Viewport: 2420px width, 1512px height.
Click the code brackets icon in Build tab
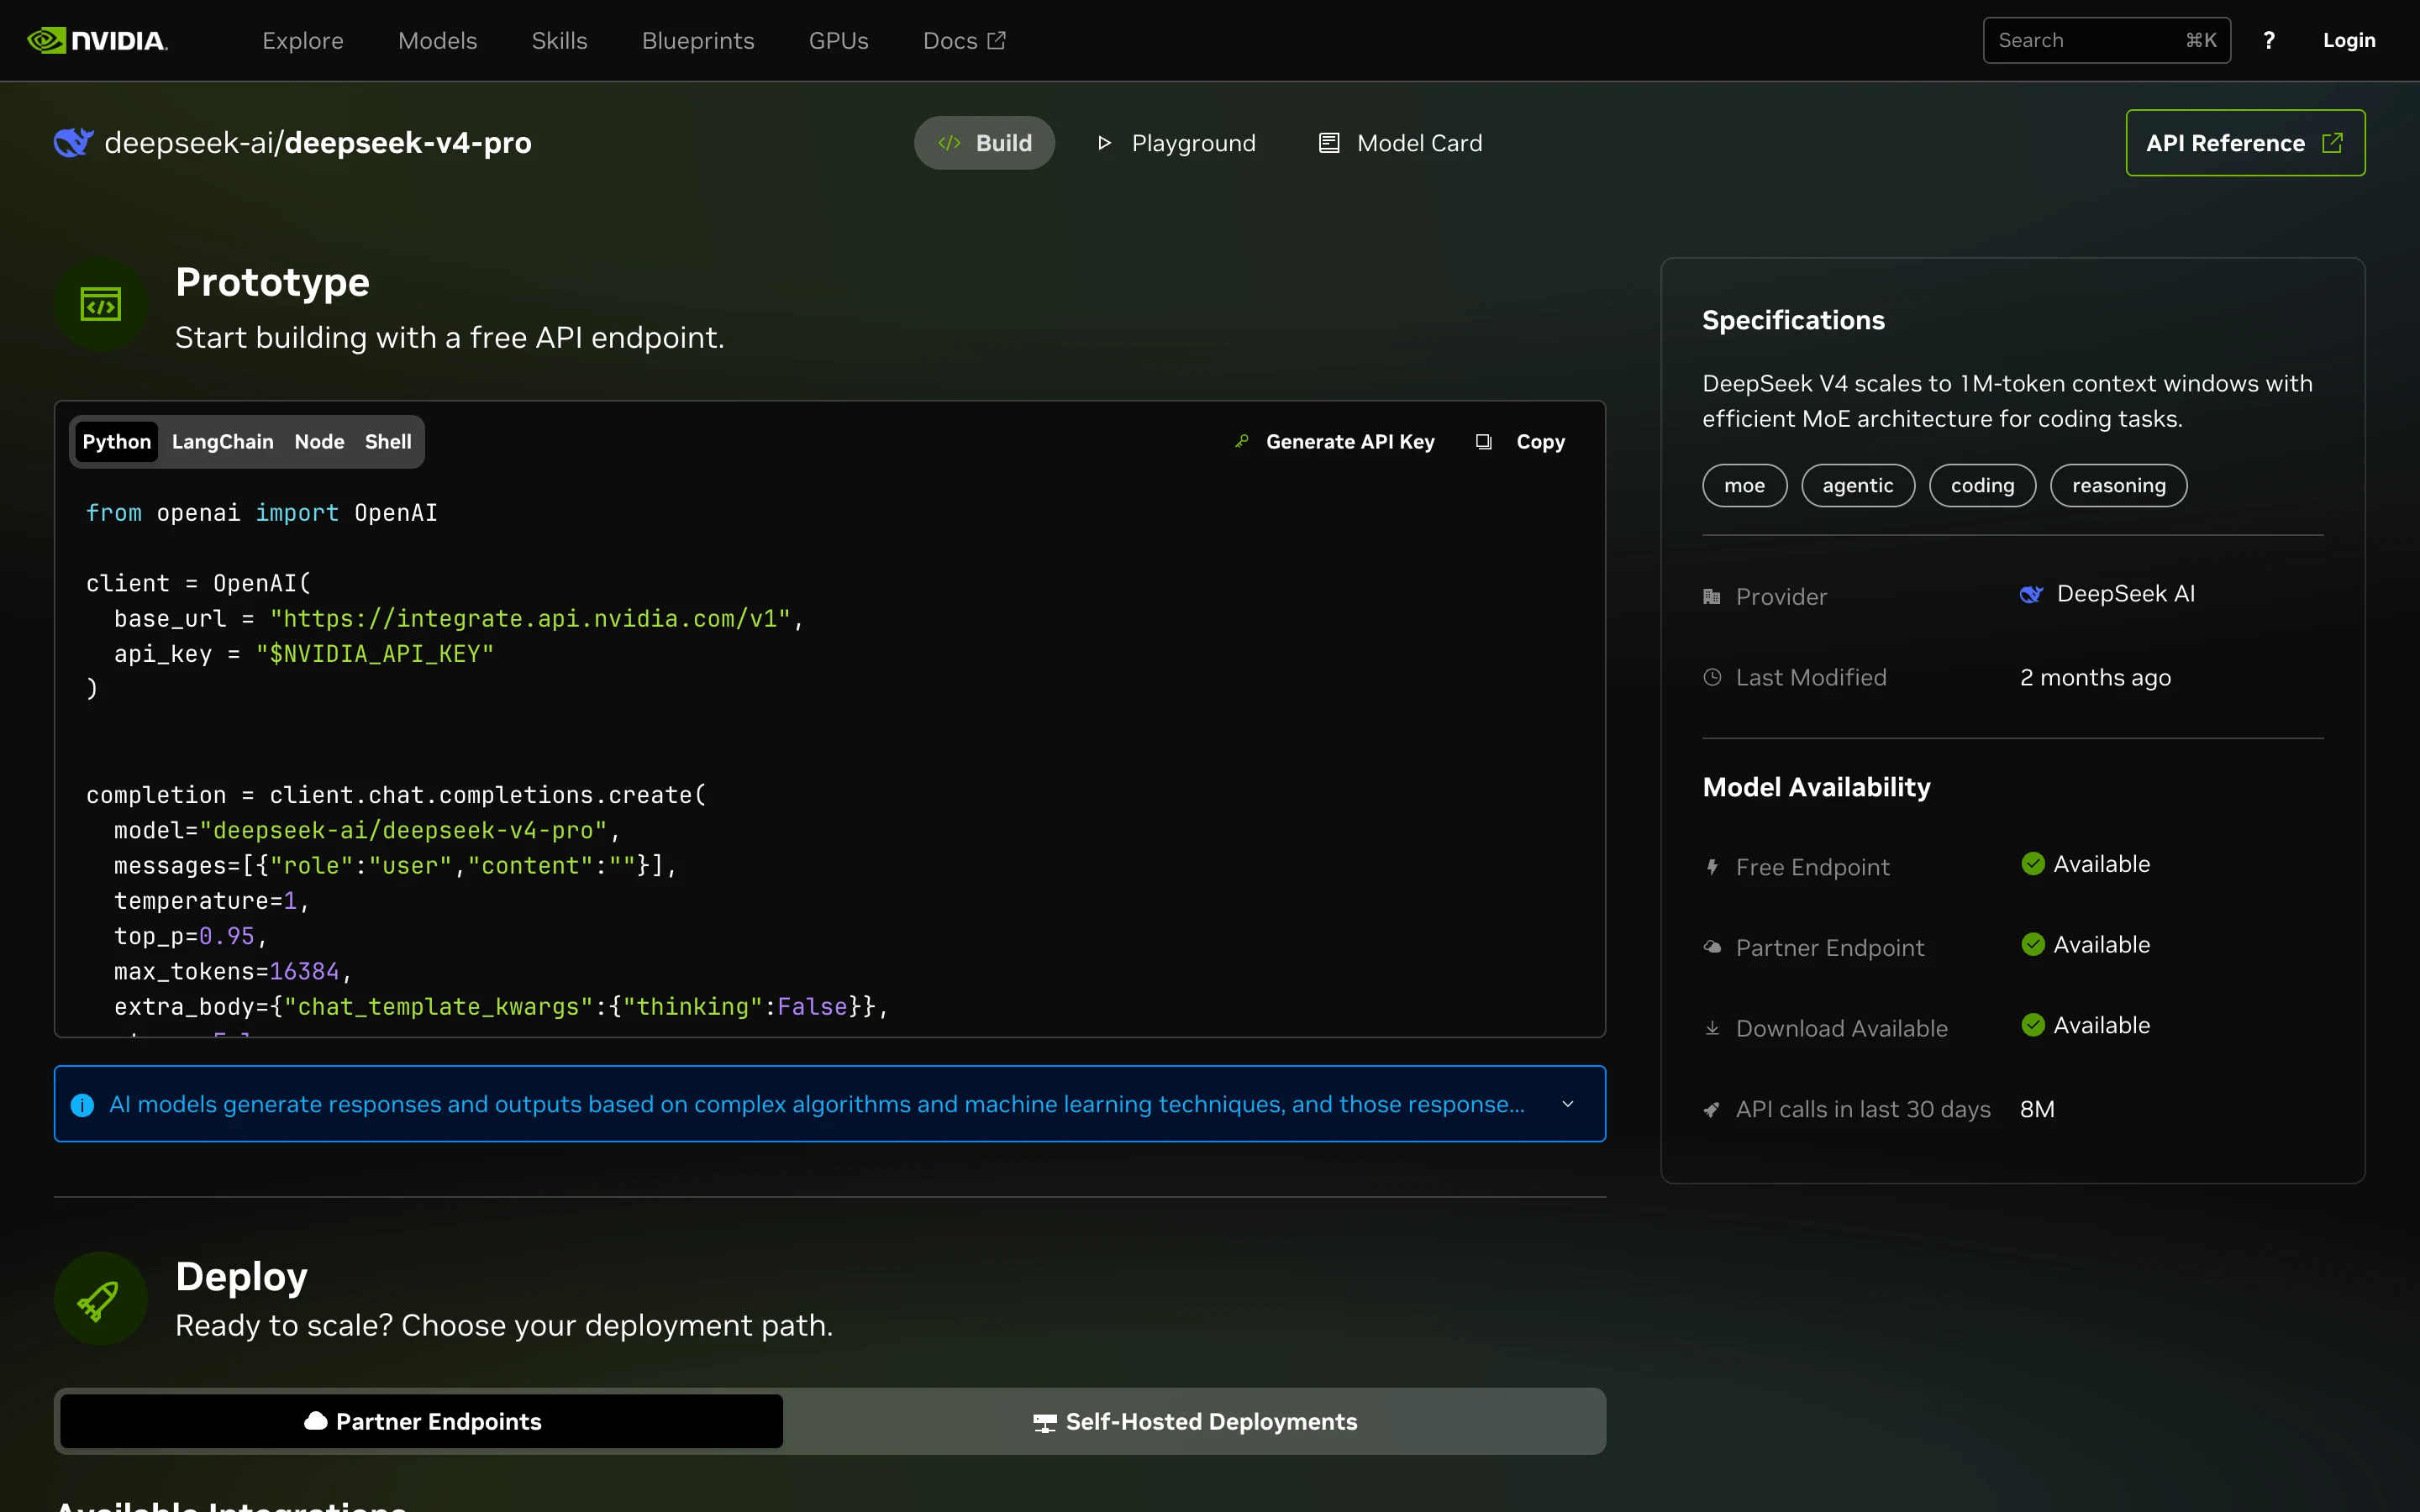pos(949,143)
